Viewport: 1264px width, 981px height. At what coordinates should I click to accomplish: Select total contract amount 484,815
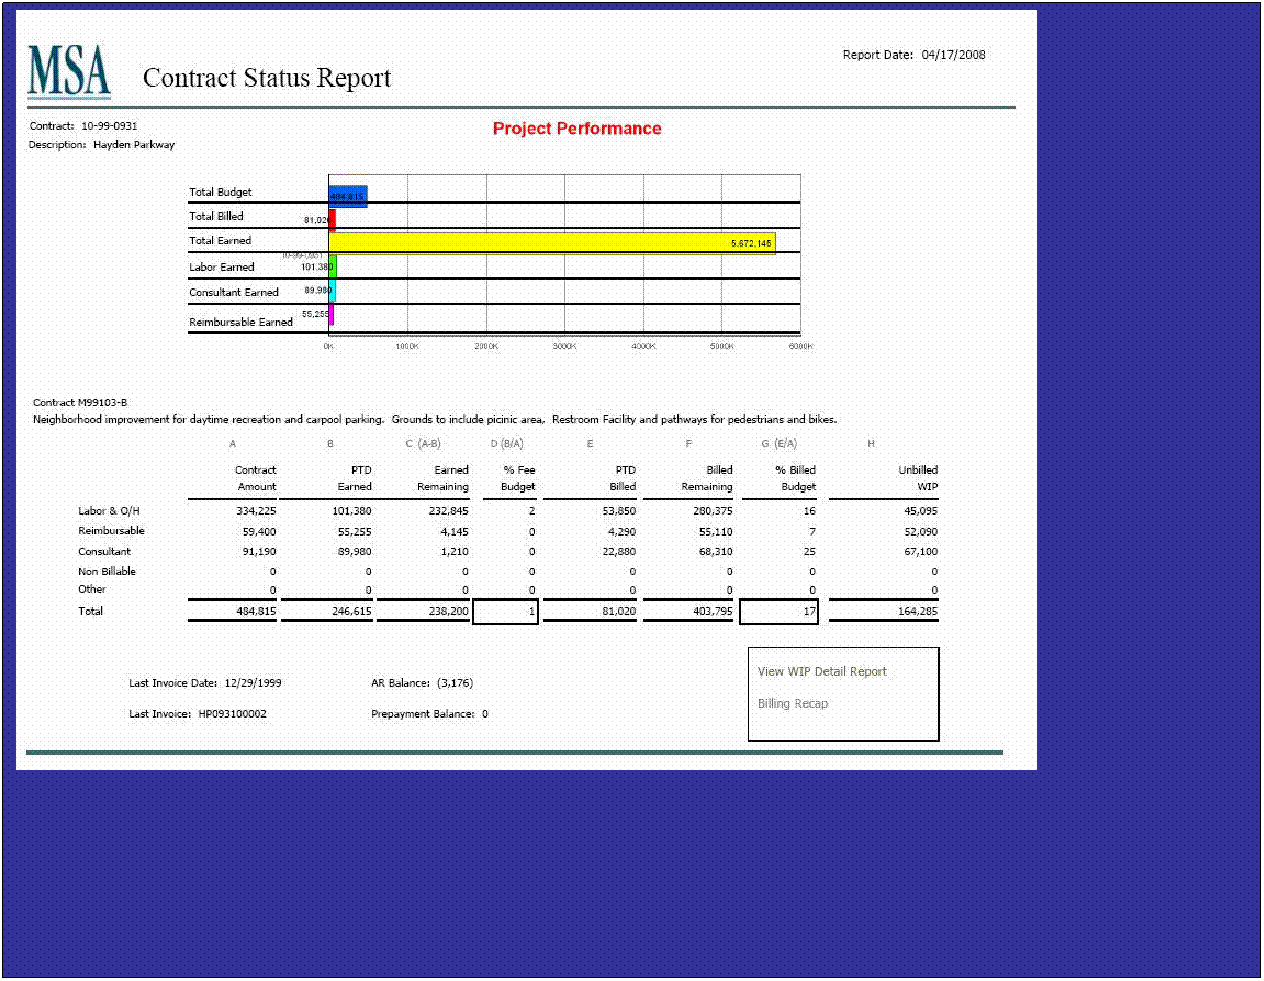[x=256, y=611]
